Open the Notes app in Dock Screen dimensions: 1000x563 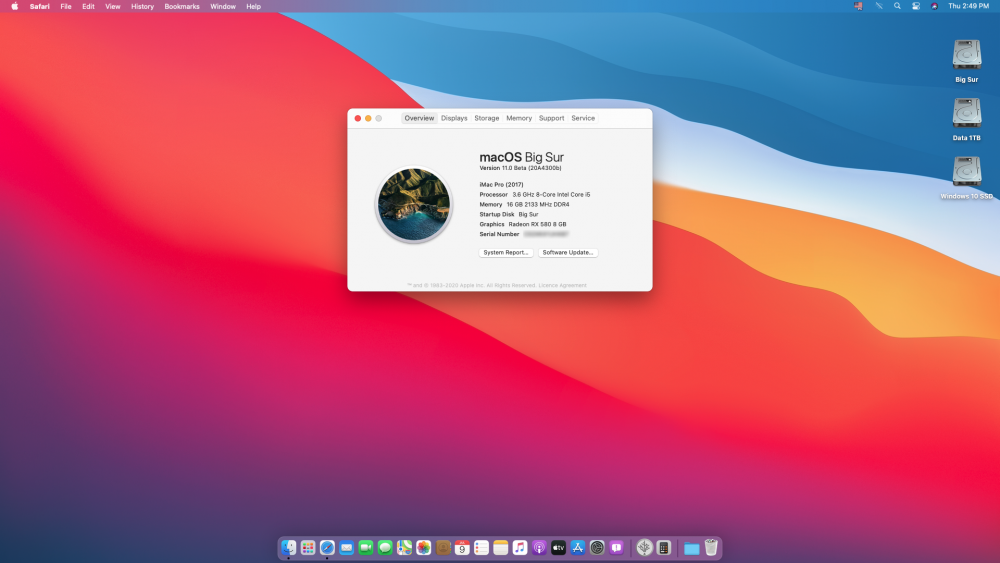(x=501, y=547)
